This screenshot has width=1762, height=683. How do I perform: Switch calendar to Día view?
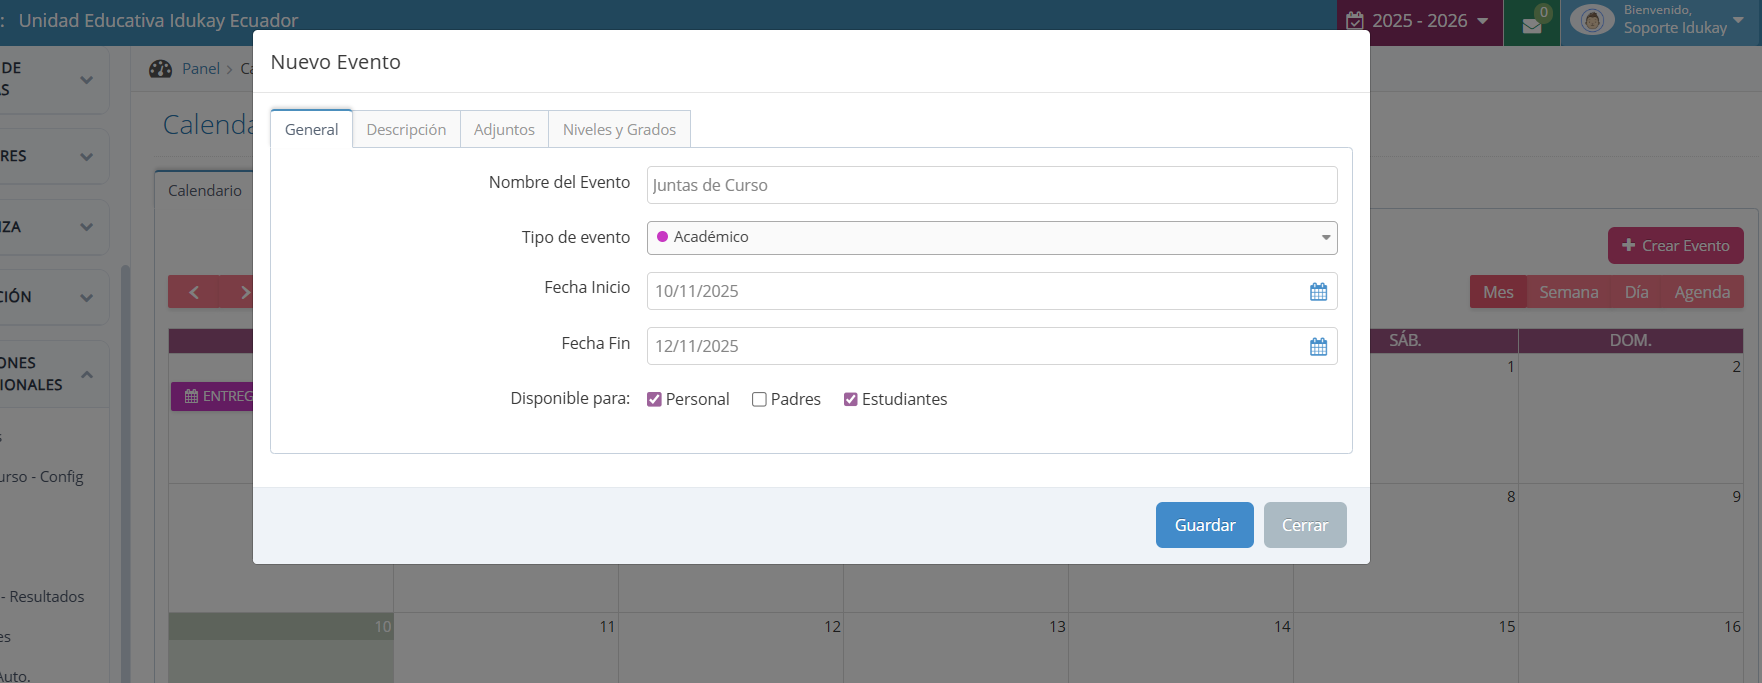(x=1636, y=292)
